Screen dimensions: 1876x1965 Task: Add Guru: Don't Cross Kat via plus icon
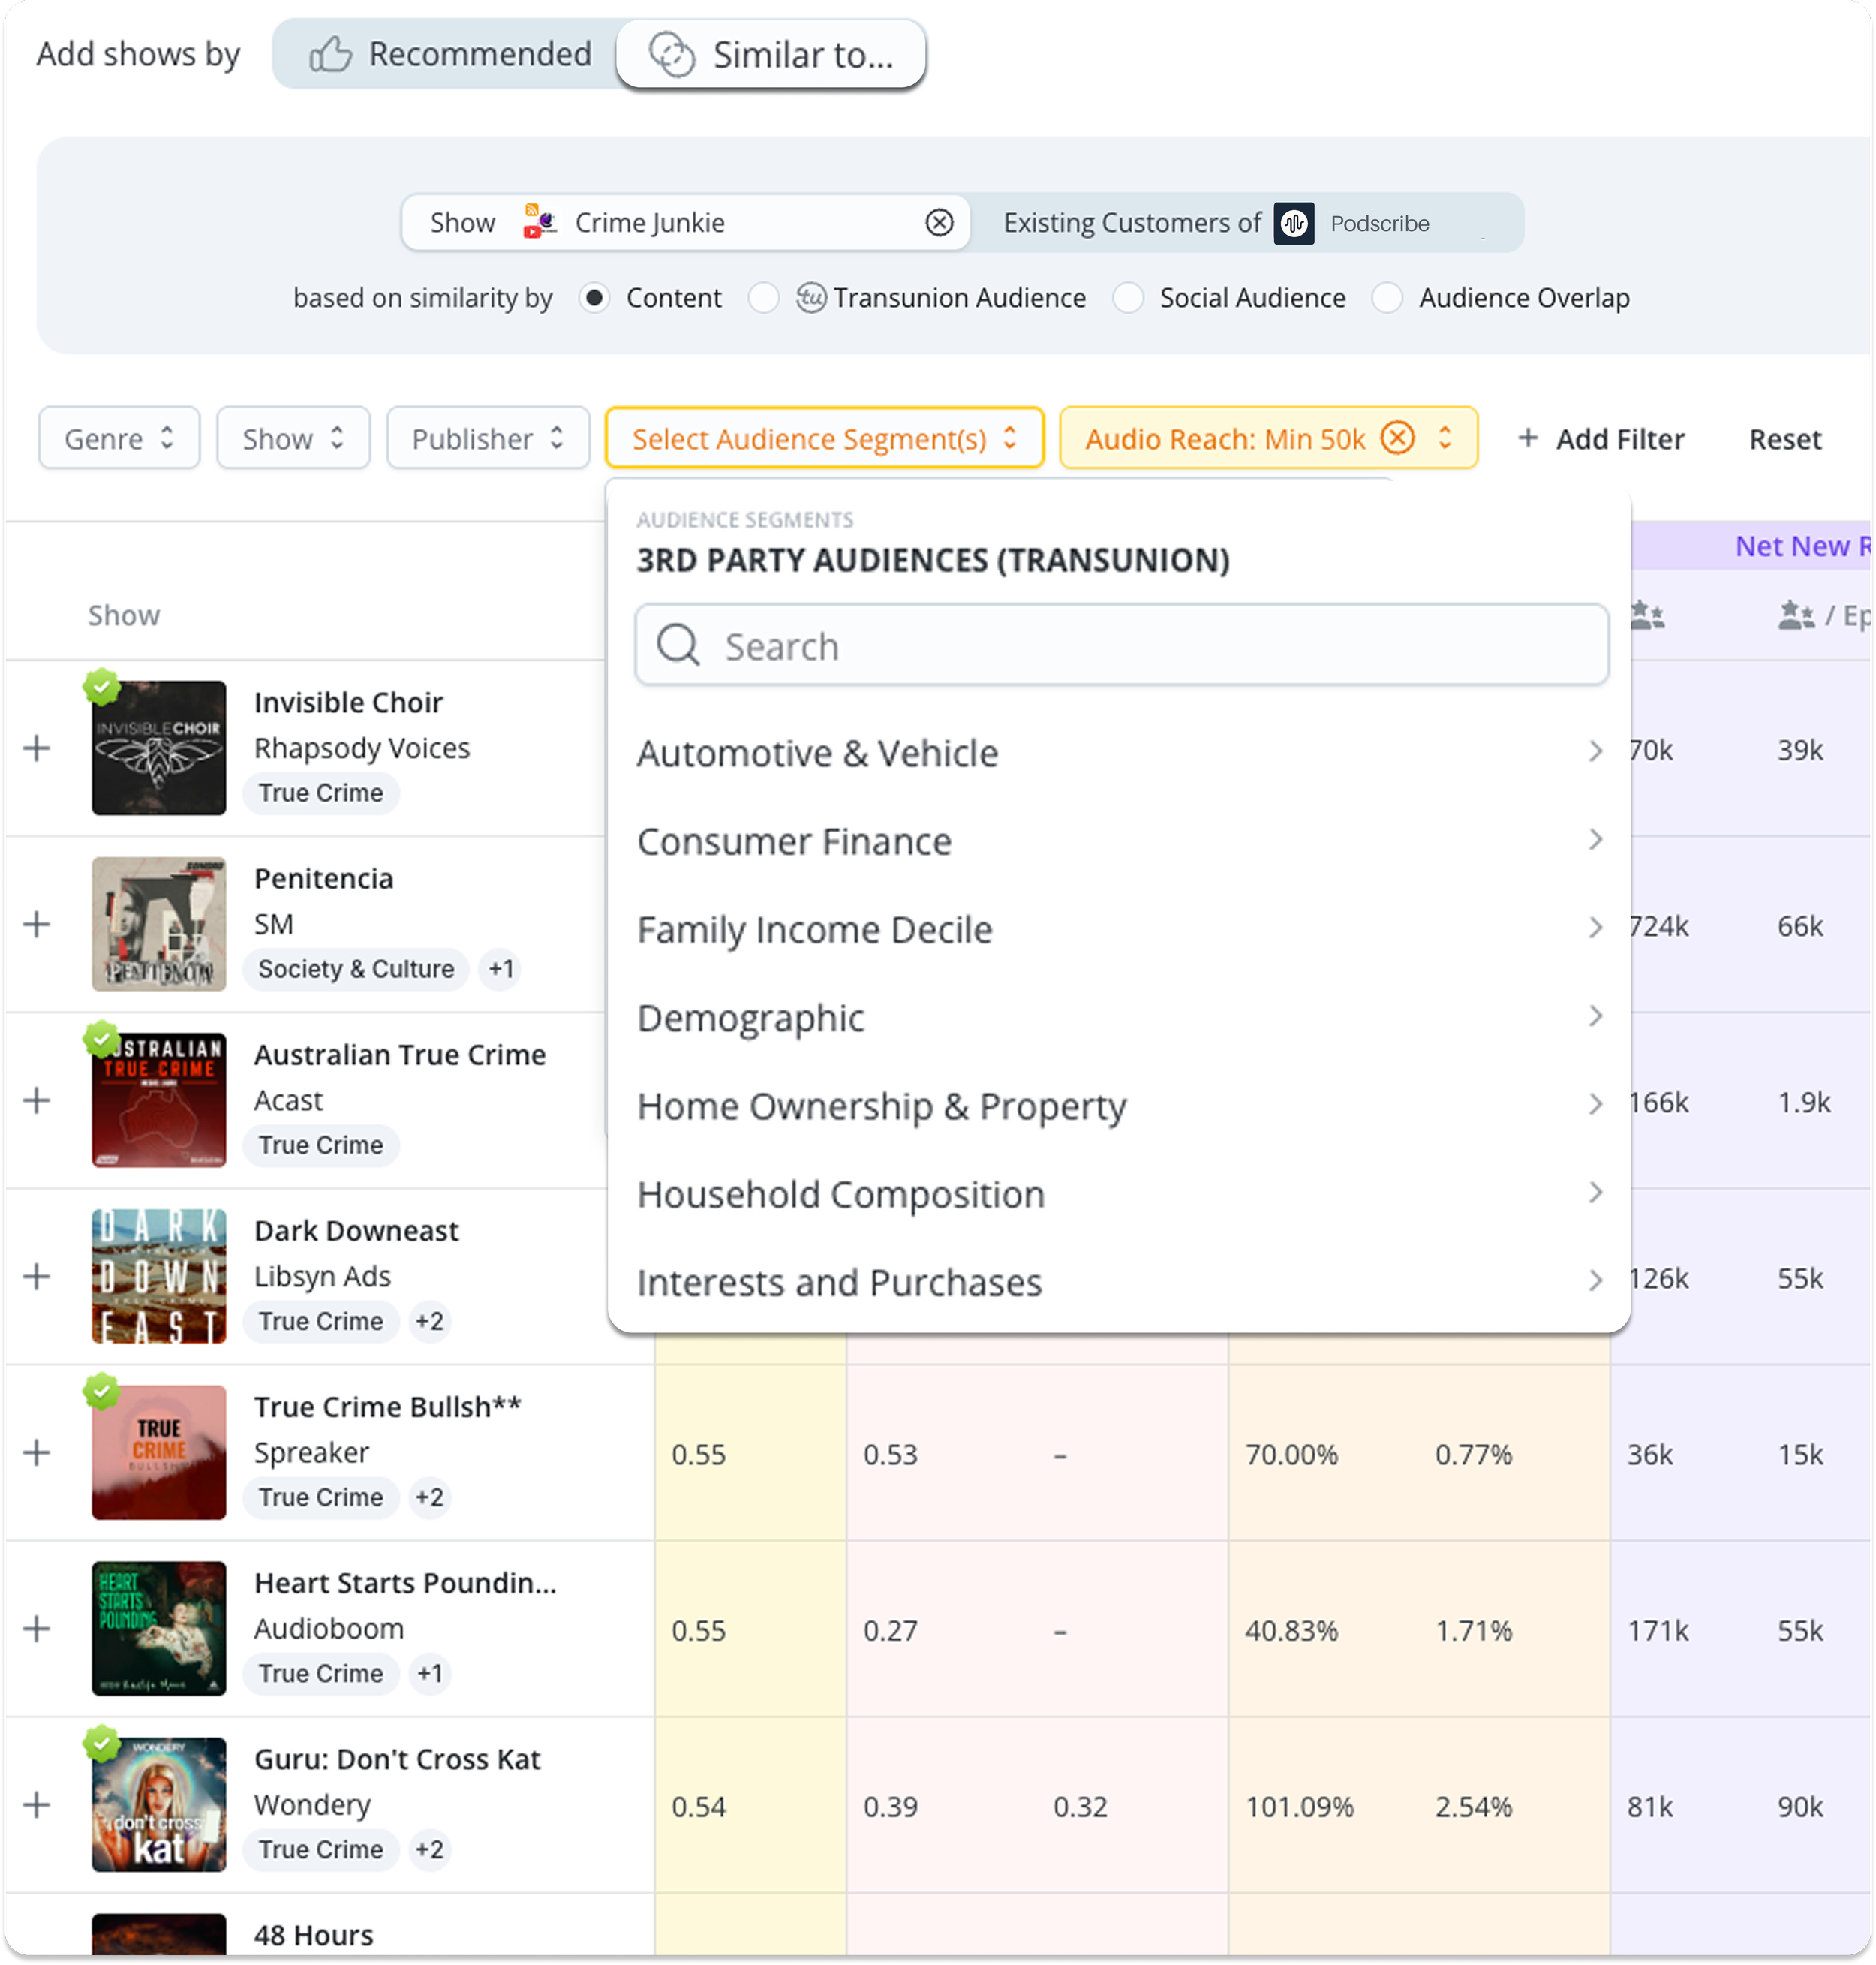(37, 1805)
